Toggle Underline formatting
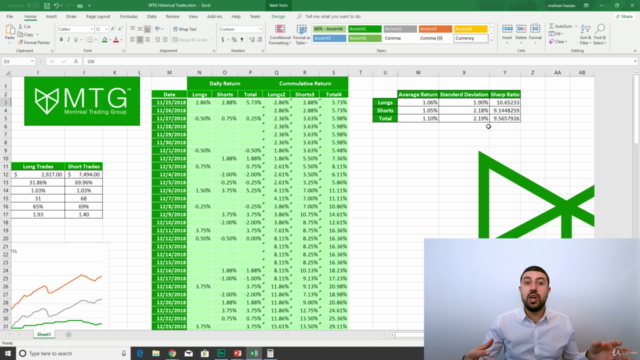 pyautogui.click(x=75, y=40)
